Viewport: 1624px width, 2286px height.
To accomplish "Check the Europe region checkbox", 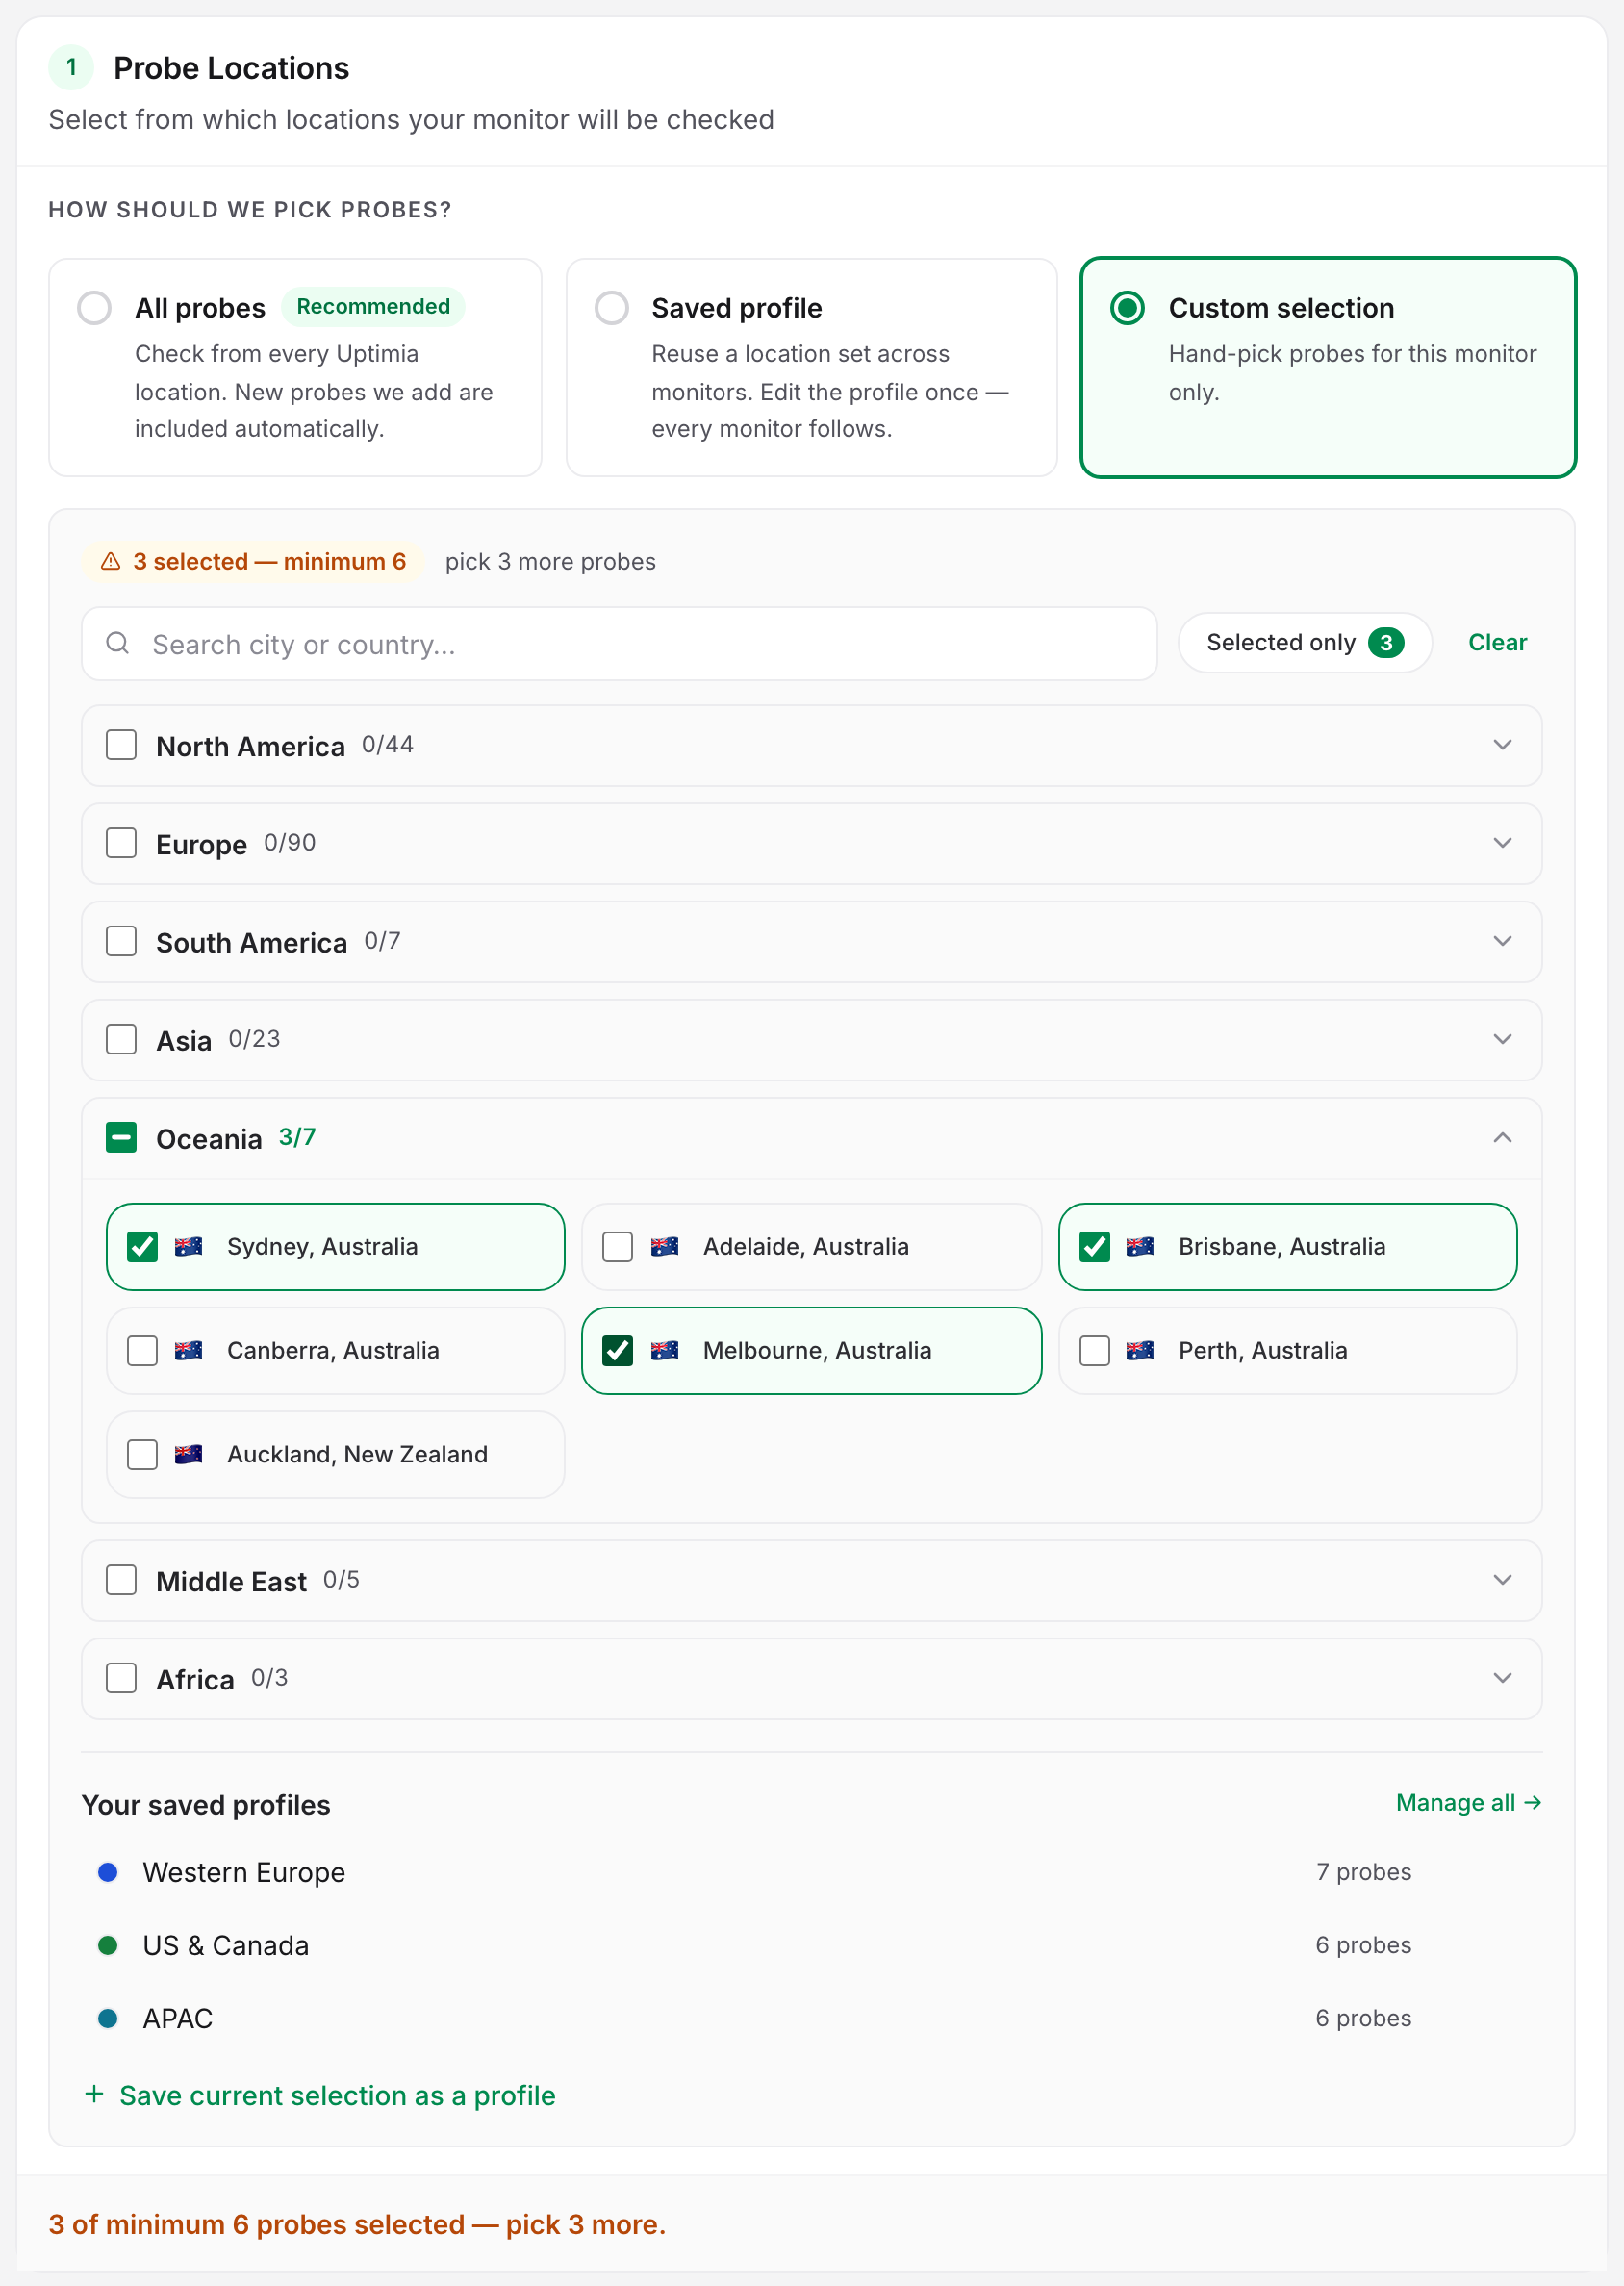I will [121, 843].
